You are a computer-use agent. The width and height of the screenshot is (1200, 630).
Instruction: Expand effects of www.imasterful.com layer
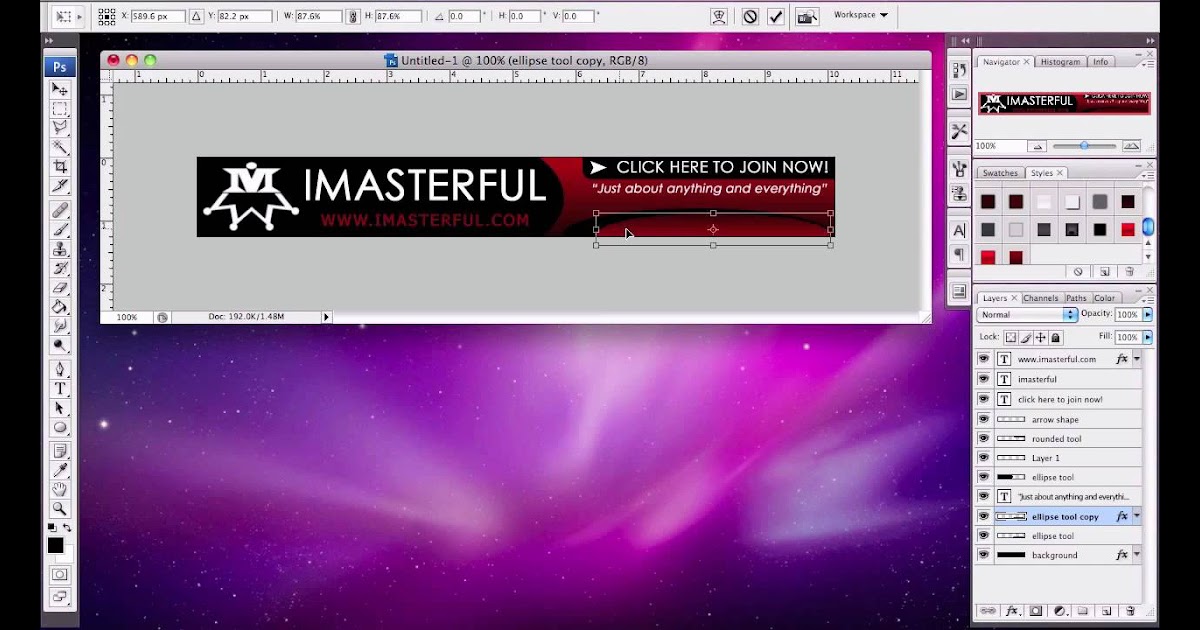pos(1137,359)
